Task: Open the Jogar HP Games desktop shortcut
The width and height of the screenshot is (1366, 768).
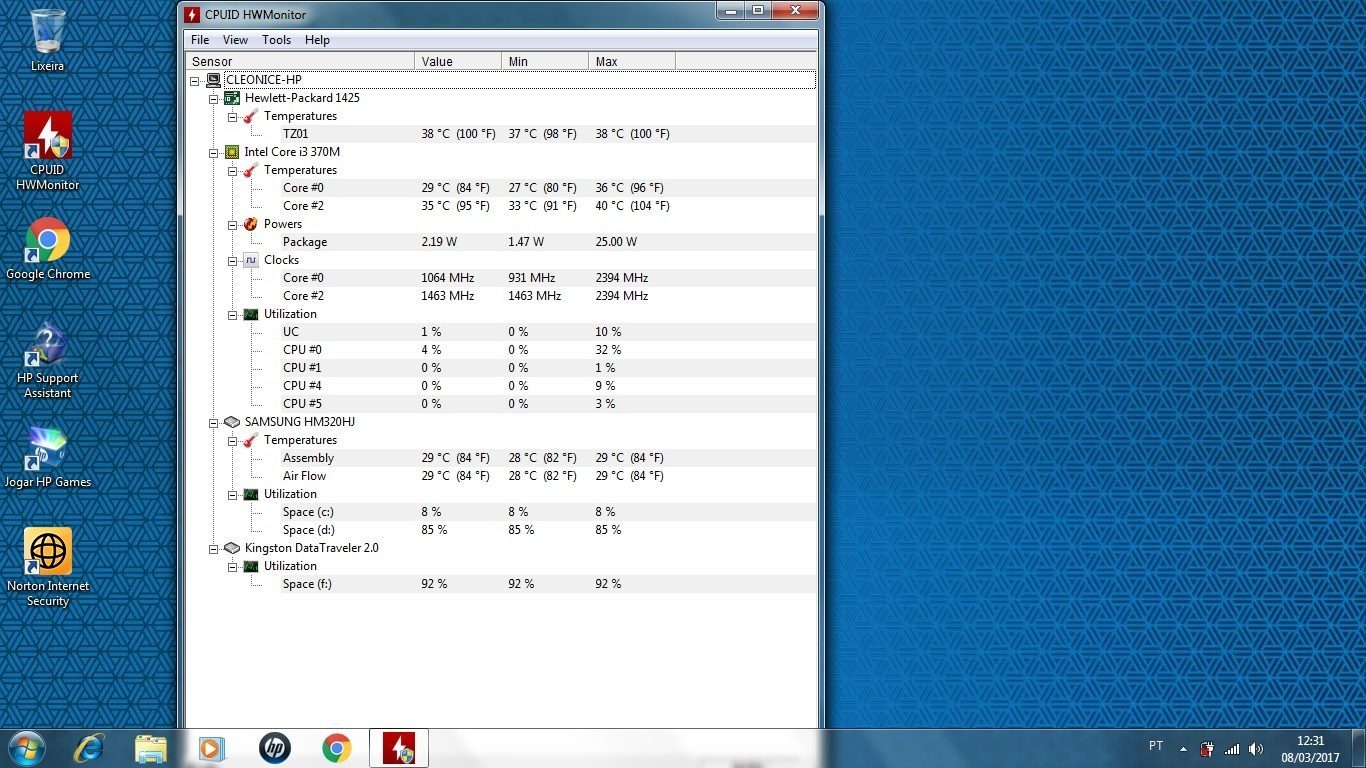Action: tap(47, 458)
